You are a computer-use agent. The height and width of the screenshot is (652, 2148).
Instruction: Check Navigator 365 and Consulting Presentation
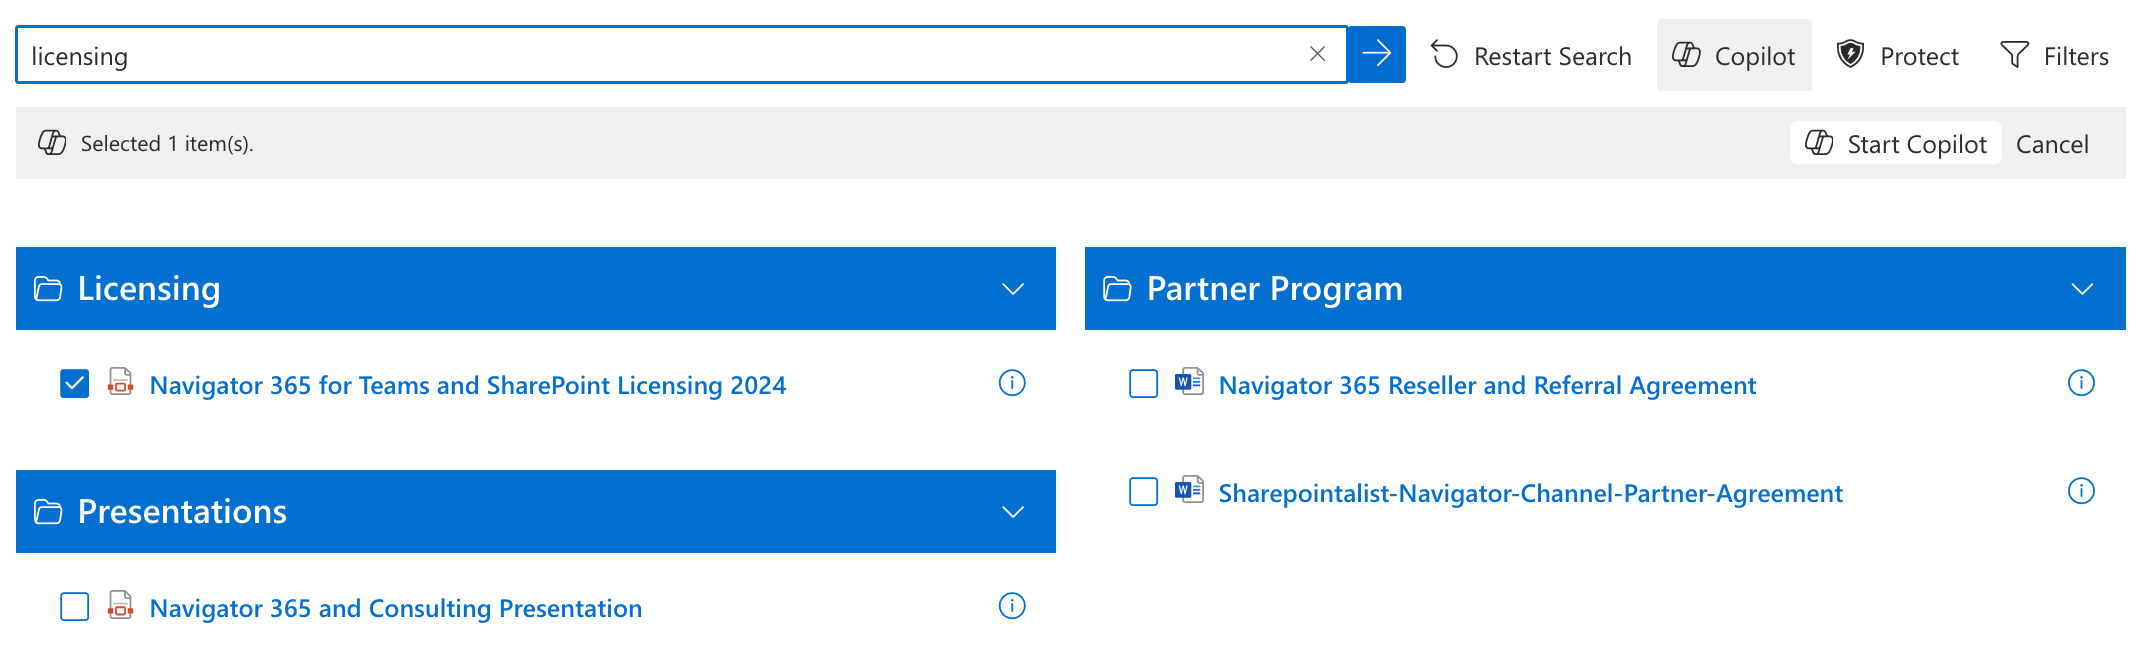pyautogui.click(x=75, y=607)
